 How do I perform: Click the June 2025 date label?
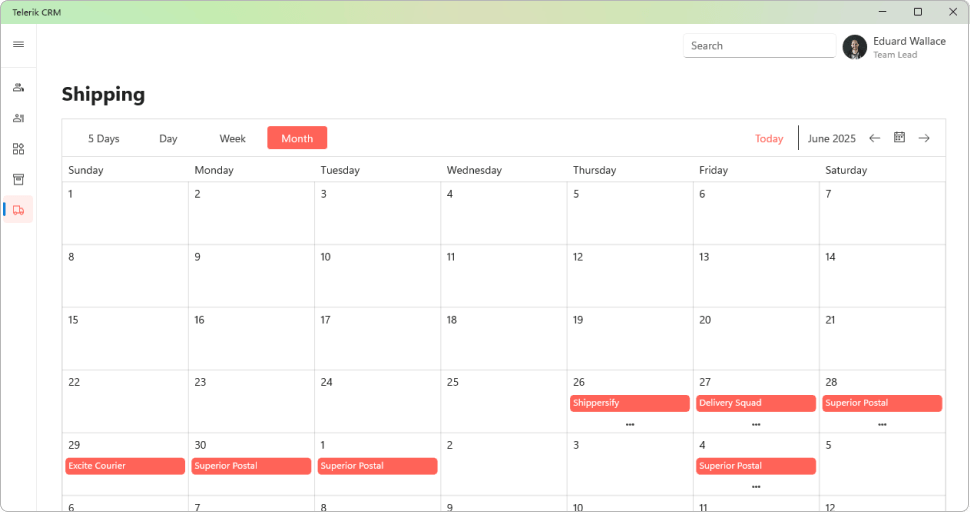tap(831, 139)
